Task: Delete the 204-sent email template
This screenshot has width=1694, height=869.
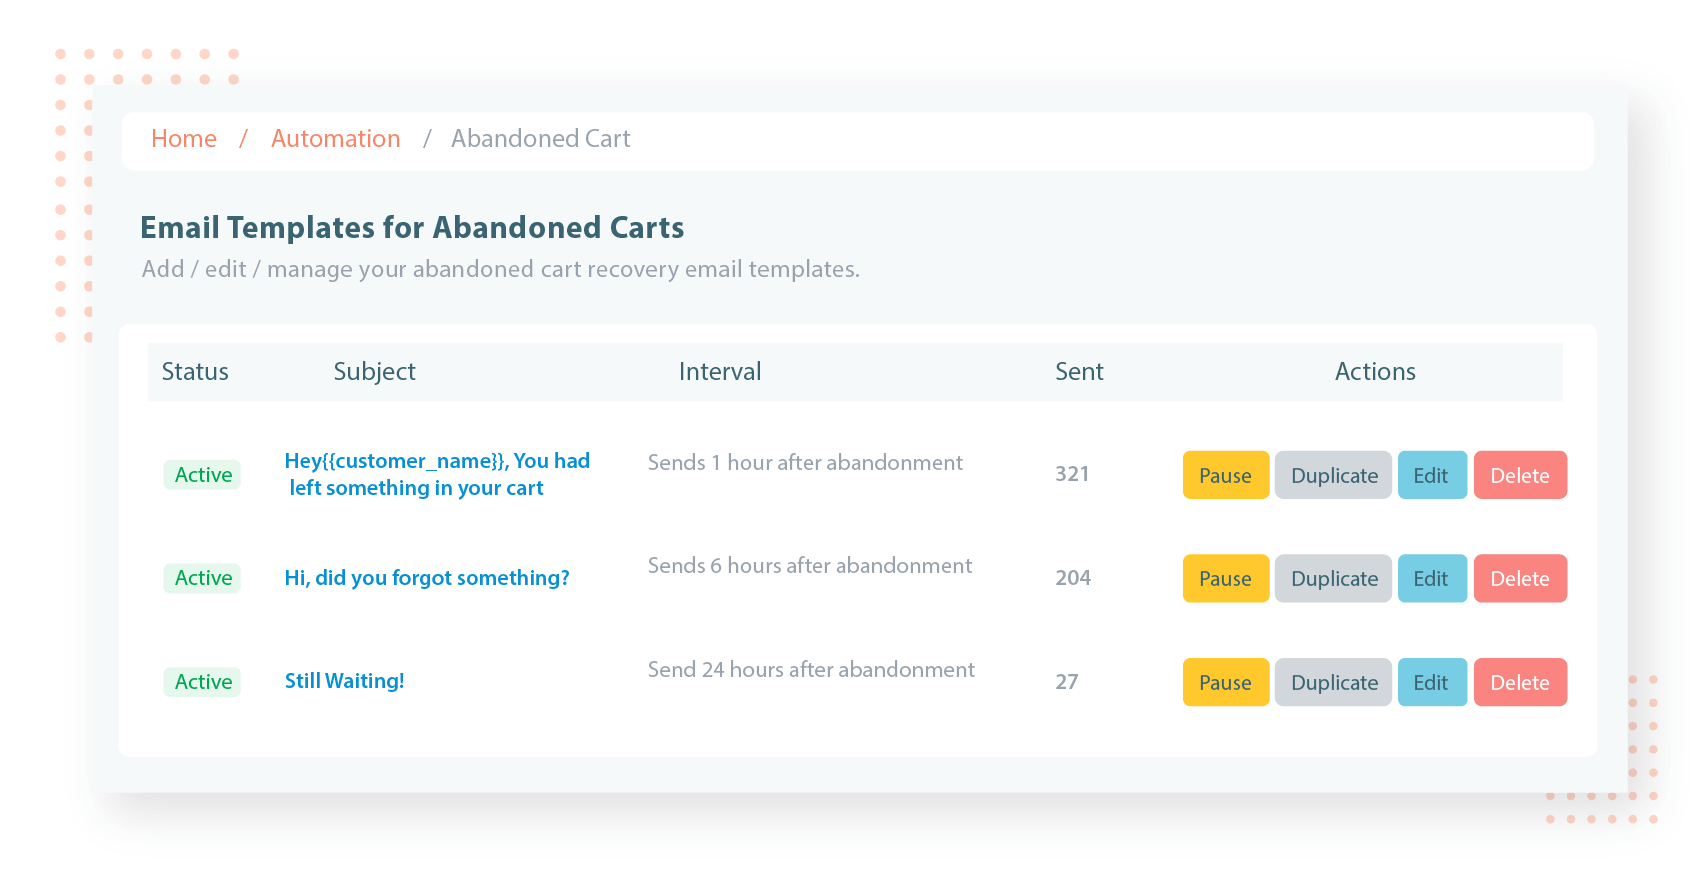Action: click(1520, 578)
